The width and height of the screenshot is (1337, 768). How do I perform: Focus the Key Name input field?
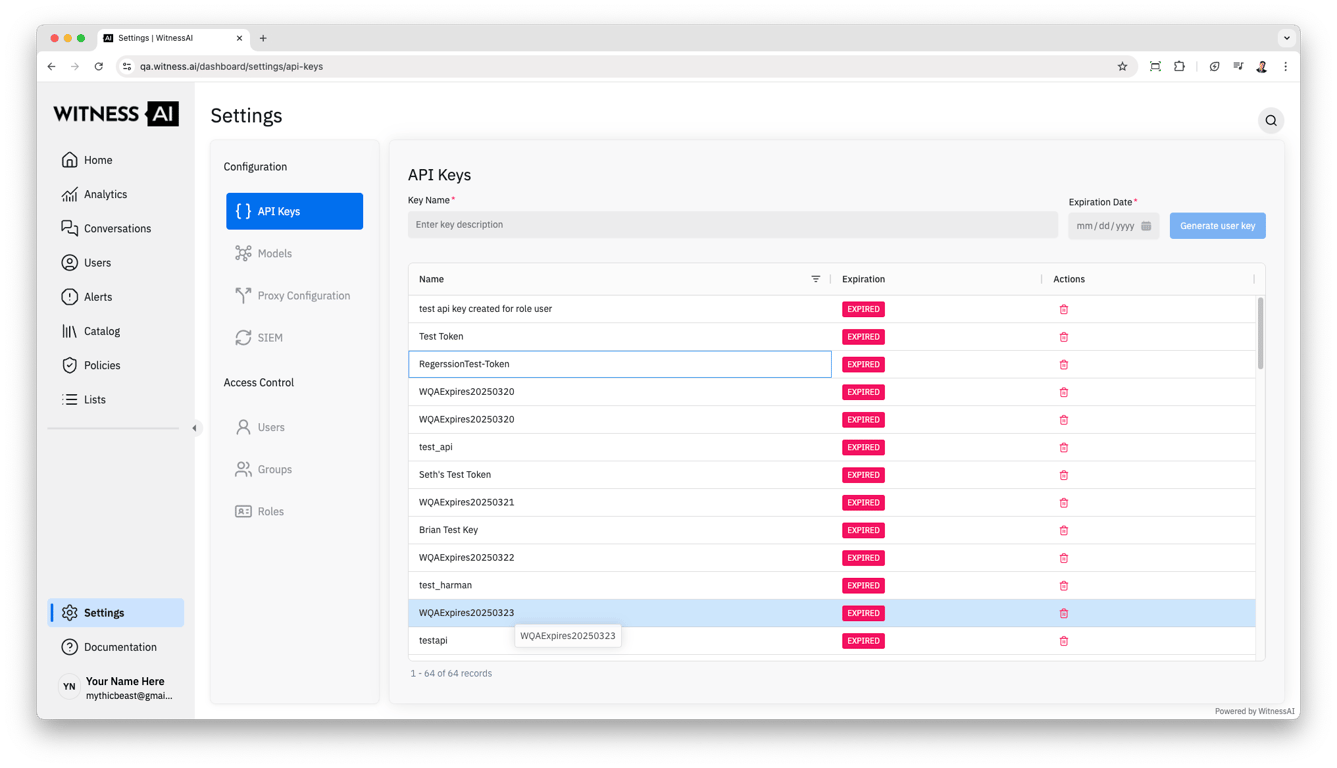(x=732, y=225)
